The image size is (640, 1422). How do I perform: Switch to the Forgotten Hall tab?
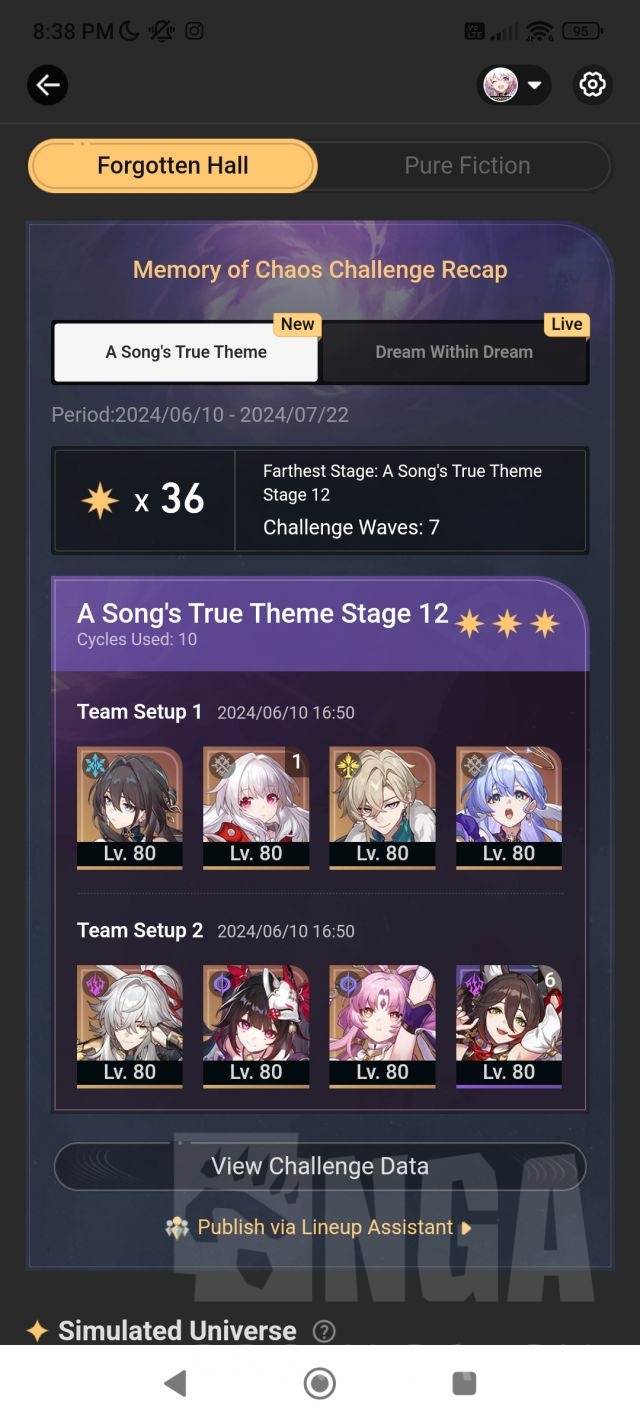tap(173, 166)
